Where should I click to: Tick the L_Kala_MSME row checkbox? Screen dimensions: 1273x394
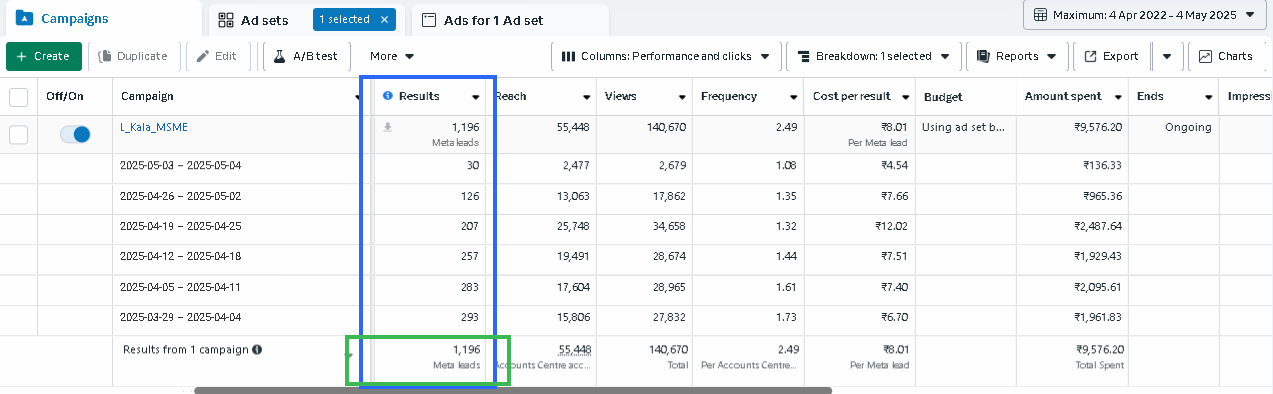pos(18,134)
